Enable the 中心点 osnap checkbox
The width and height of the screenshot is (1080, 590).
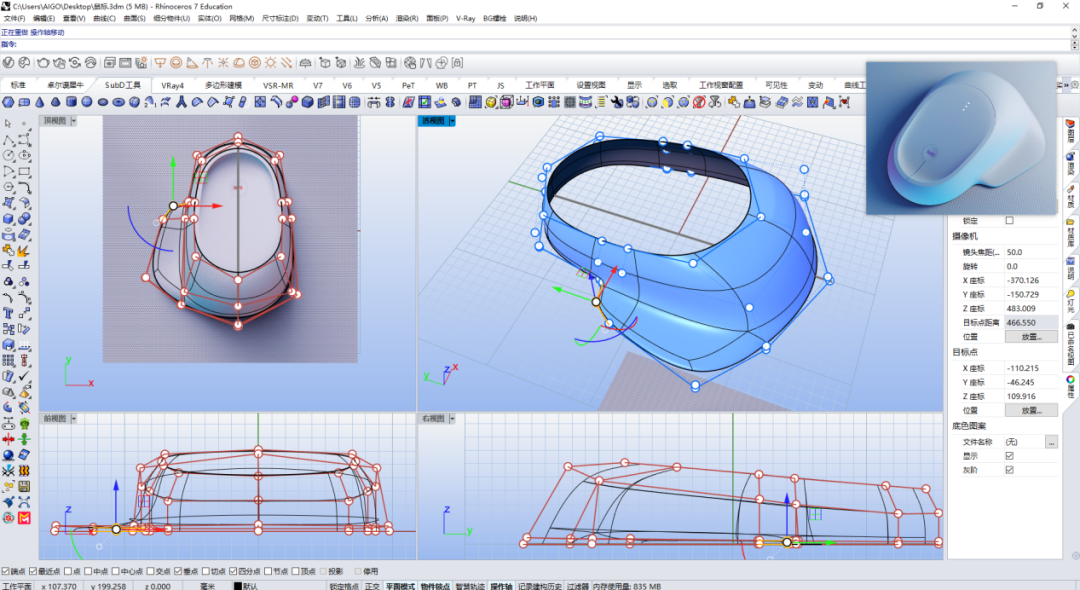(116, 571)
